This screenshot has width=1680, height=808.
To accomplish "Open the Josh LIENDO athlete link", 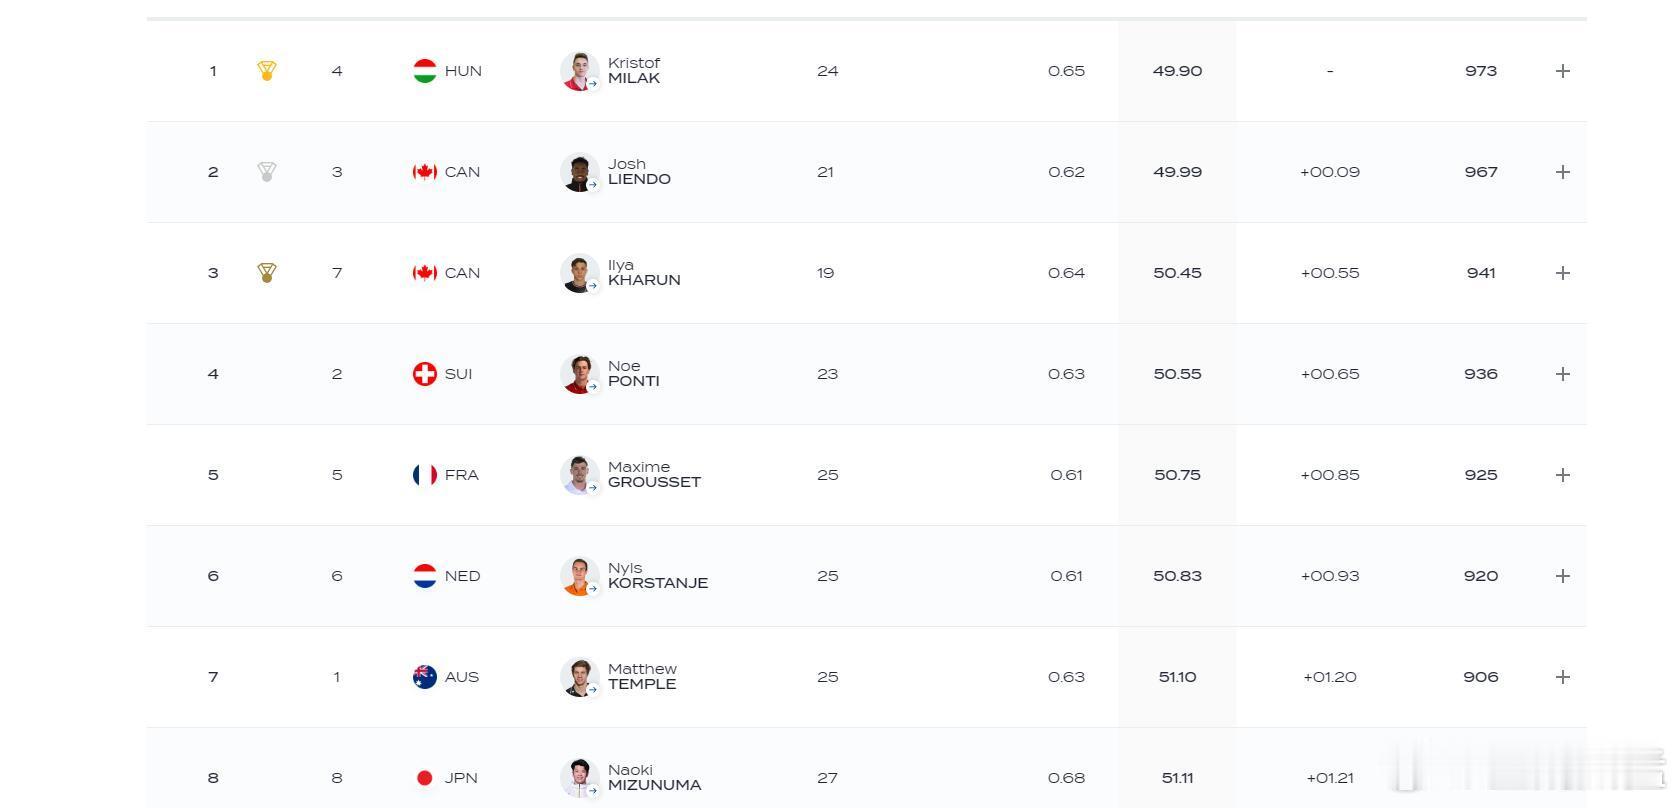I will click(x=639, y=172).
